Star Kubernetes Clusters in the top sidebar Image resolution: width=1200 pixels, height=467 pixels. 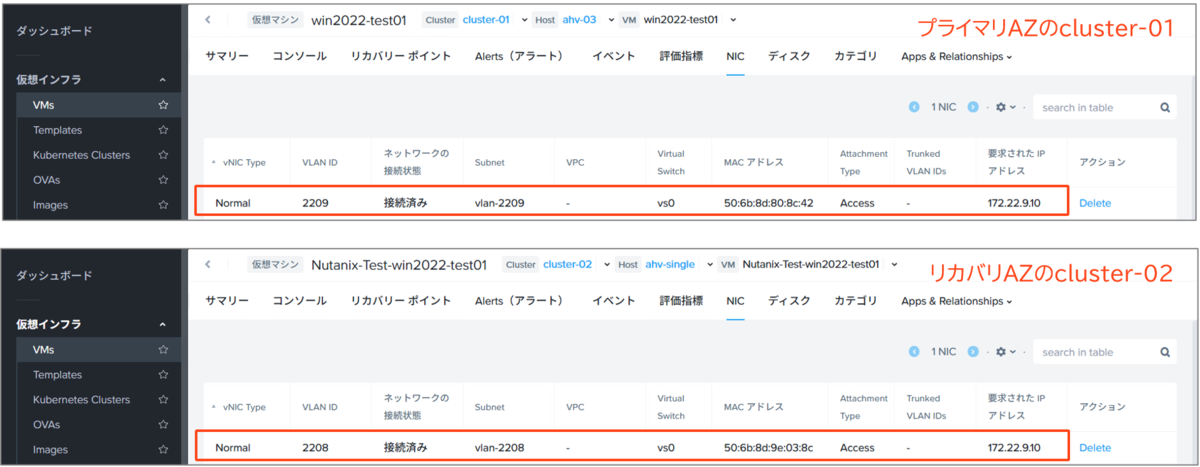point(163,155)
